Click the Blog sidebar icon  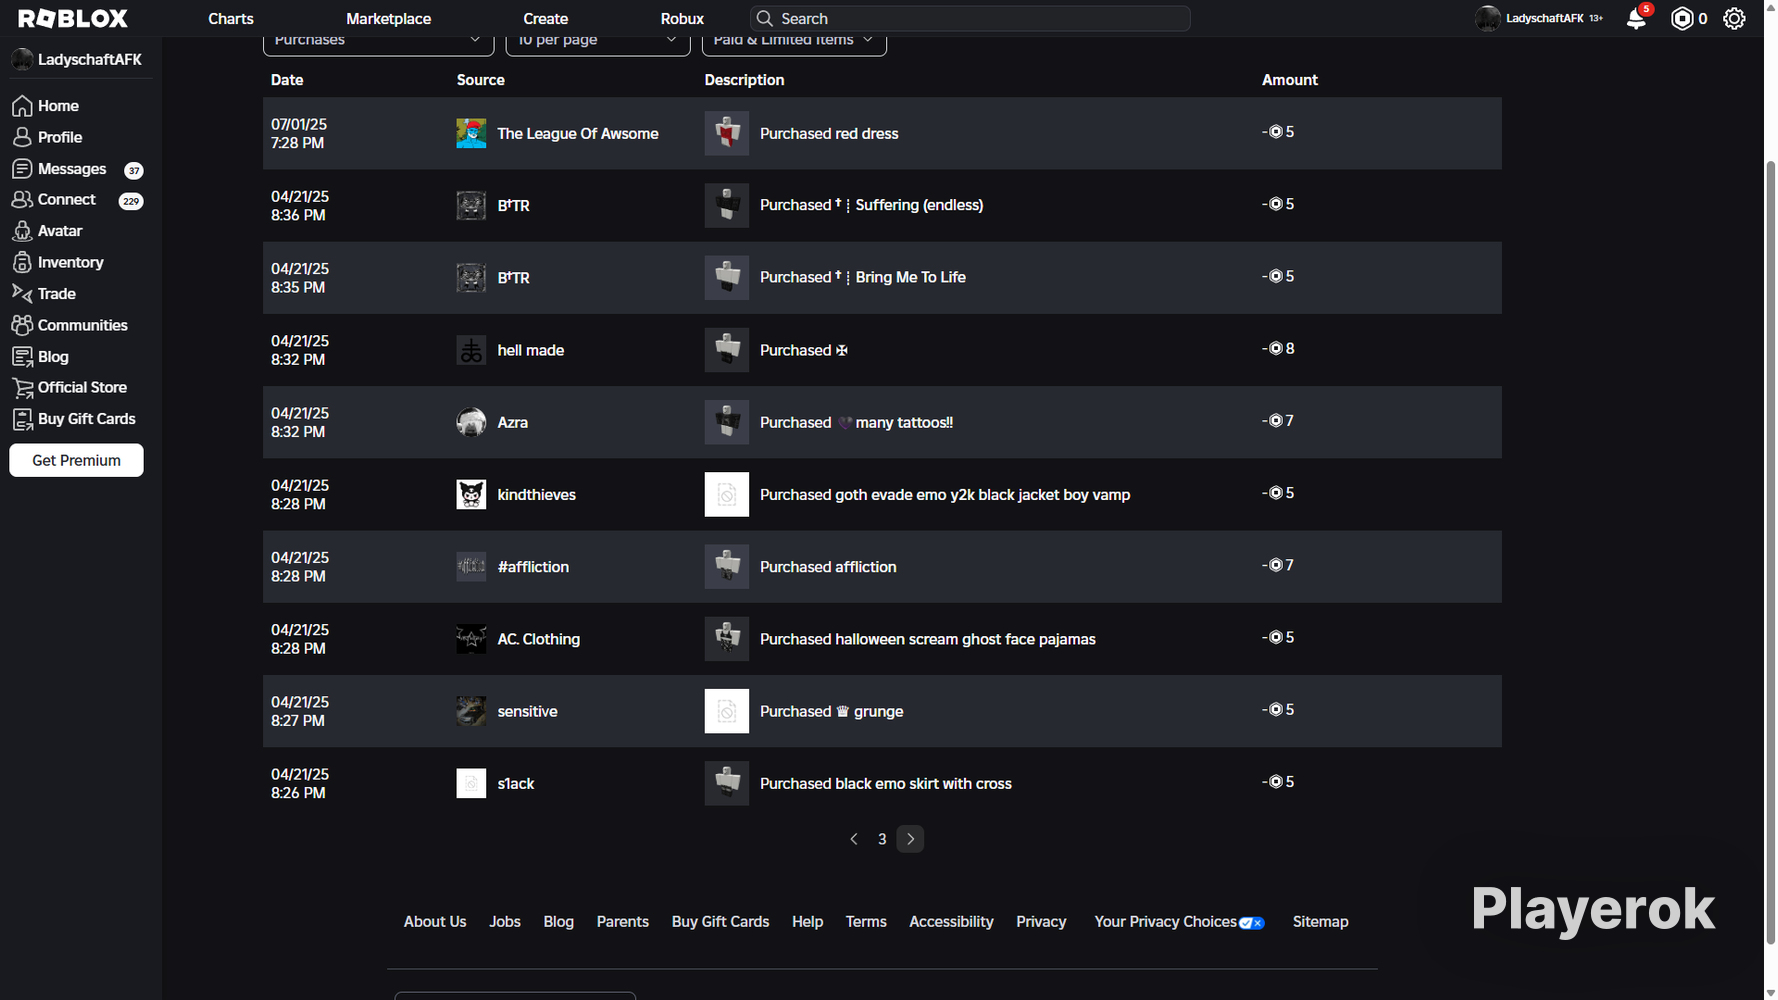click(22, 357)
